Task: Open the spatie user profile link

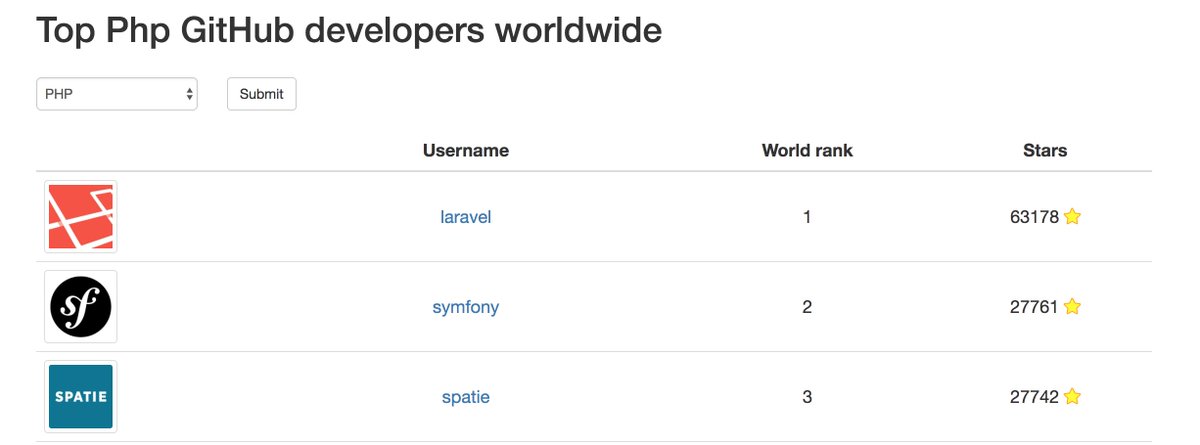Action: pyautogui.click(x=465, y=397)
